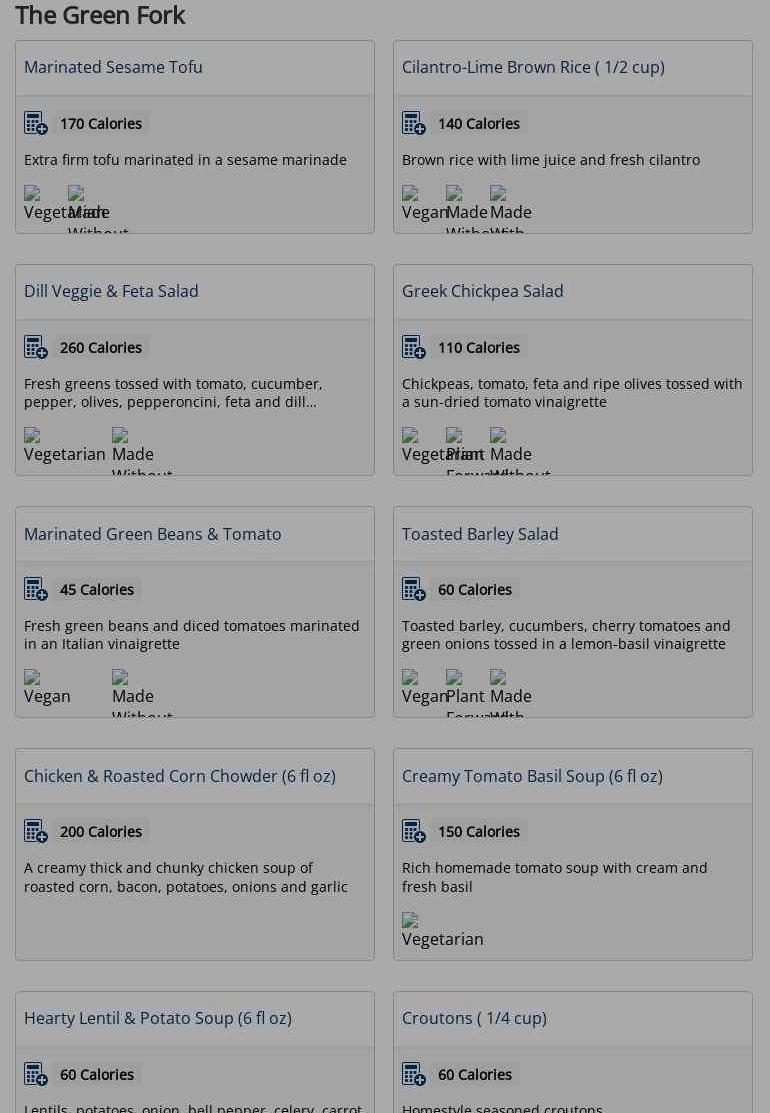Click Vegan icon under Marinated Green Beans
This screenshot has height=1113, width=770.
click(47, 688)
